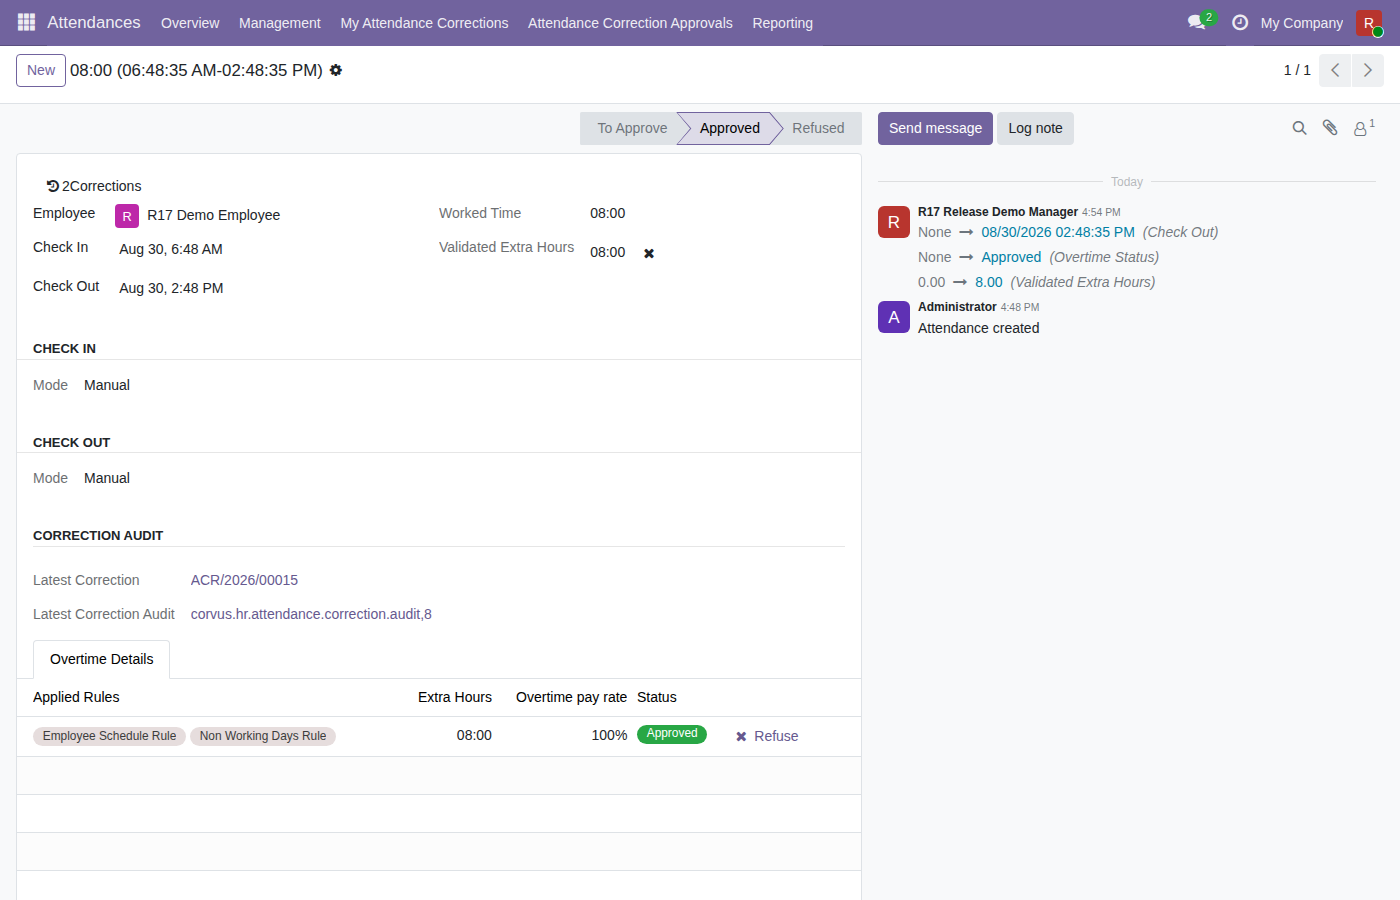Click the Non Working Days Rule tag
The width and height of the screenshot is (1400, 900).
tap(263, 736)
